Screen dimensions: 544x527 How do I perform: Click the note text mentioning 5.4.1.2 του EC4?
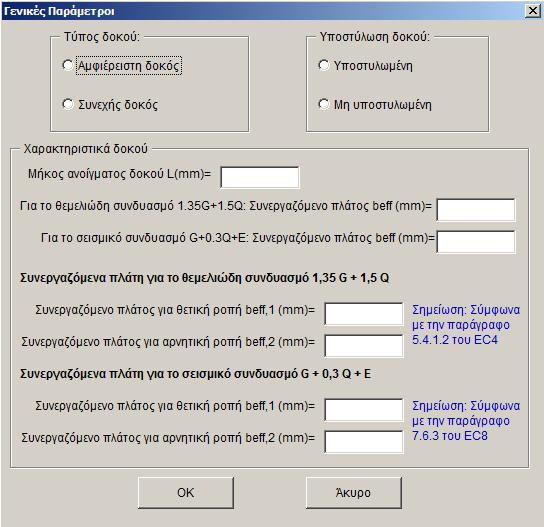466,325
